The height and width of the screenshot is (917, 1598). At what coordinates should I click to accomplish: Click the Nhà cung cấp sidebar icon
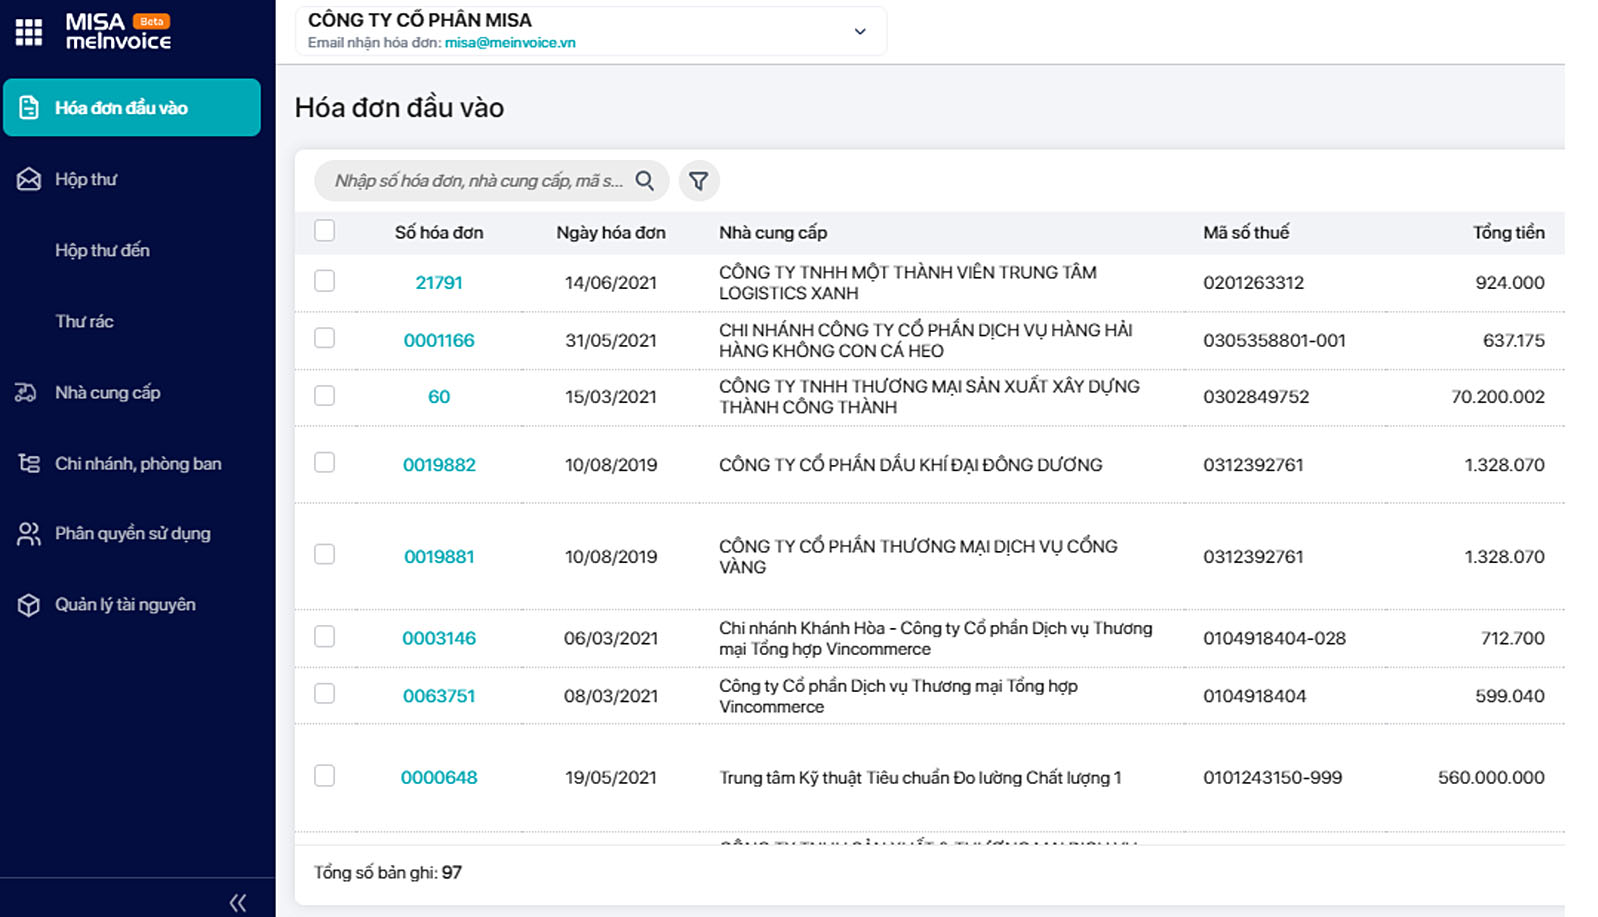27,392
